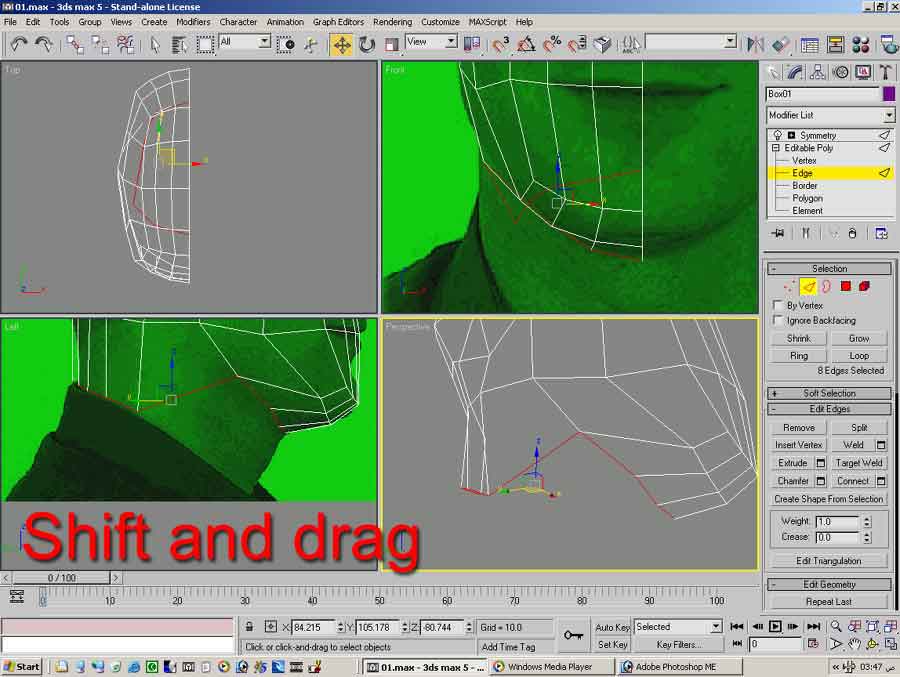
Task: Click the Arc Rotate viewport navigation icon
Action: pos(872,644)
